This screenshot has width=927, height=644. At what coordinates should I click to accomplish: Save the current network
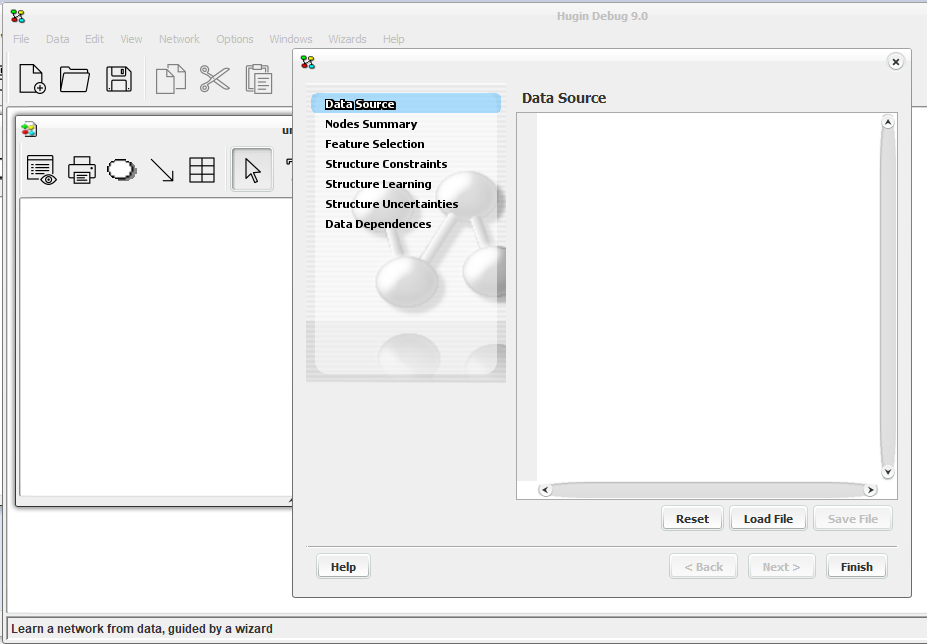click(119, 80)
